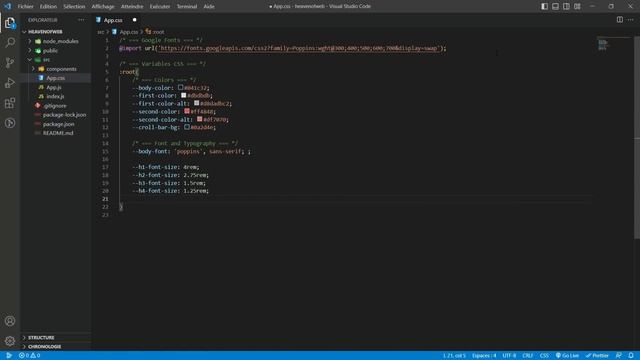This screenshot has width=640, height=360.
Task: Change language mode via CSS status item
Action: click(544, 356)
